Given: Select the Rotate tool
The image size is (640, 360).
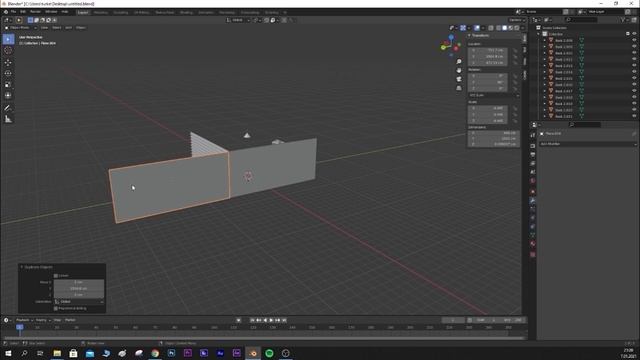Looking at the screenshot, I should (8, 73).
